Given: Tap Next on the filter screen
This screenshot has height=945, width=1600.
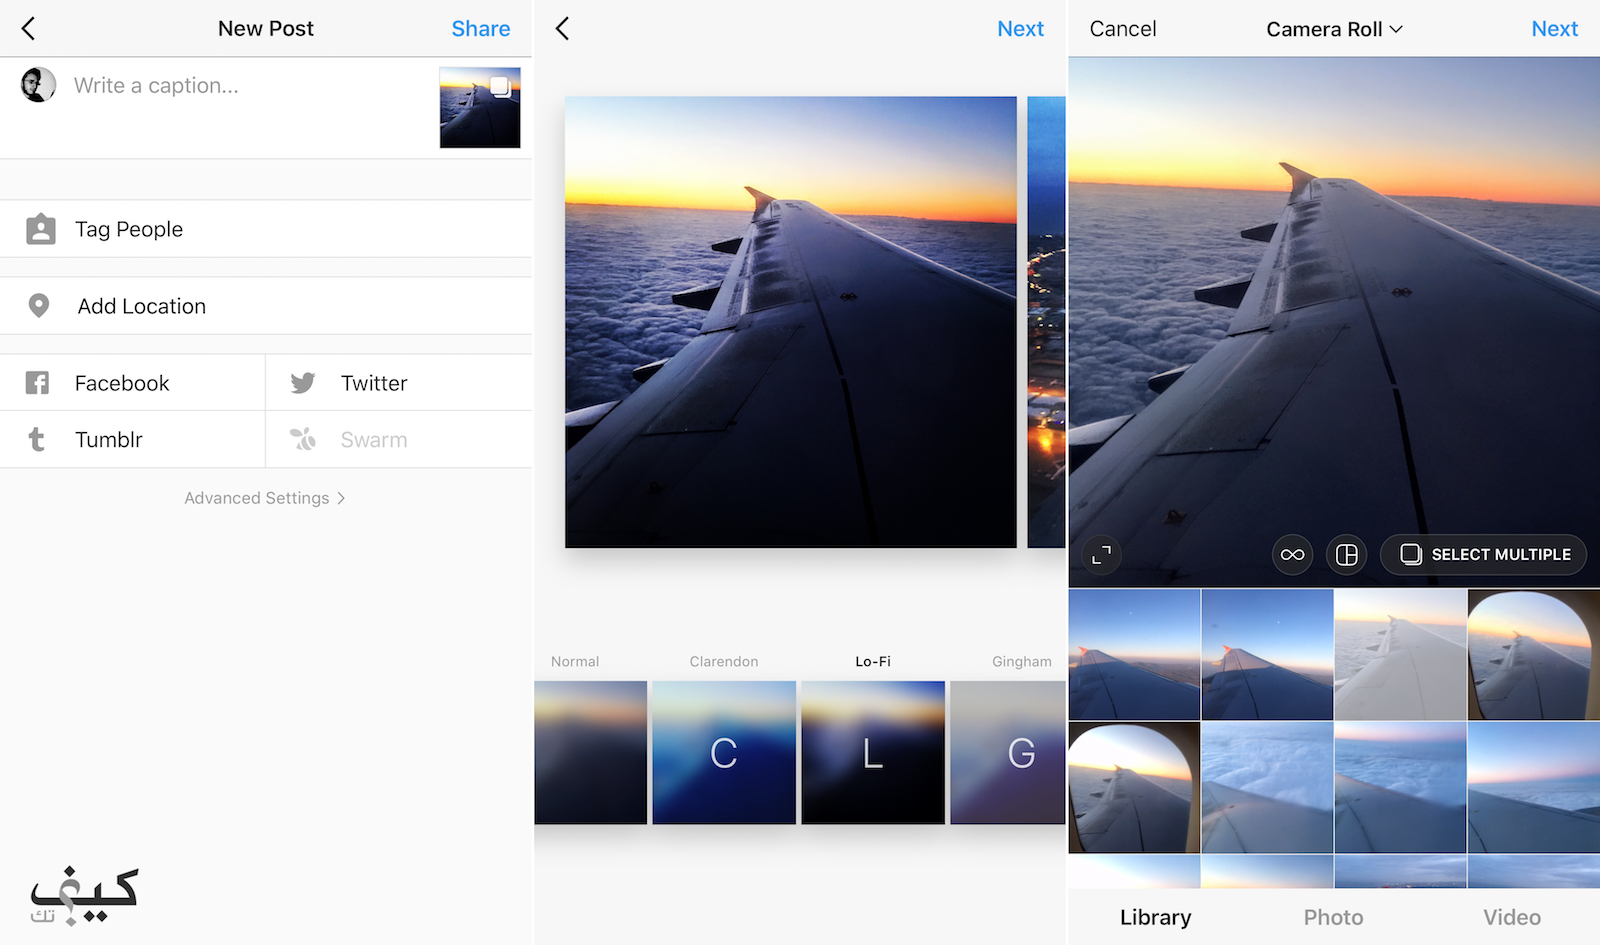Looking at the screenshot, I should coord(1020,29).
